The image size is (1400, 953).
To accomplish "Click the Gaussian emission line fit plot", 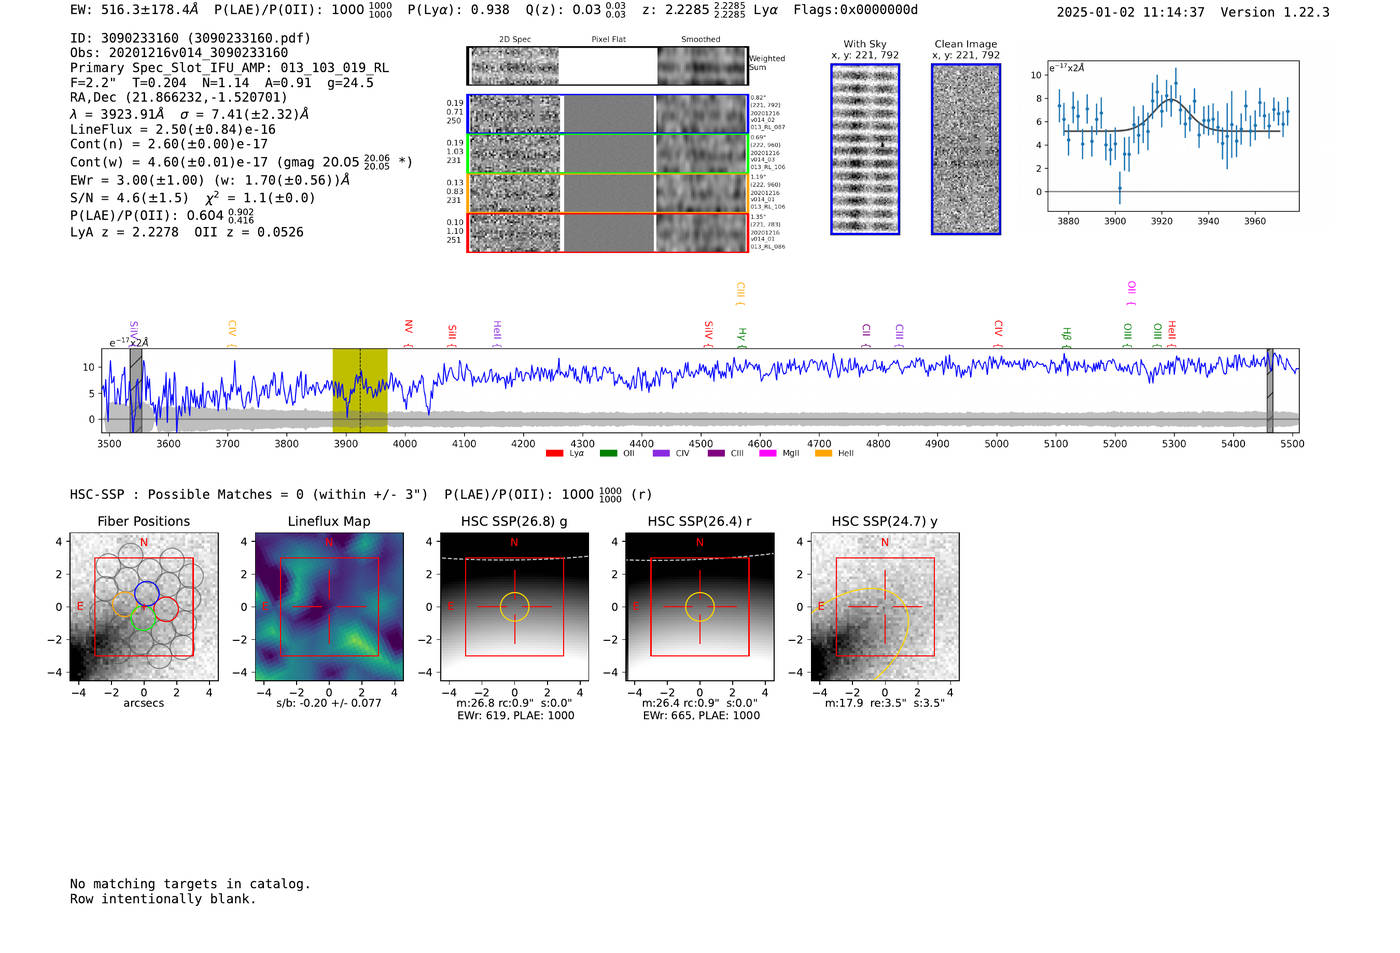I will pyautogui.click(x=1173, y=136).
